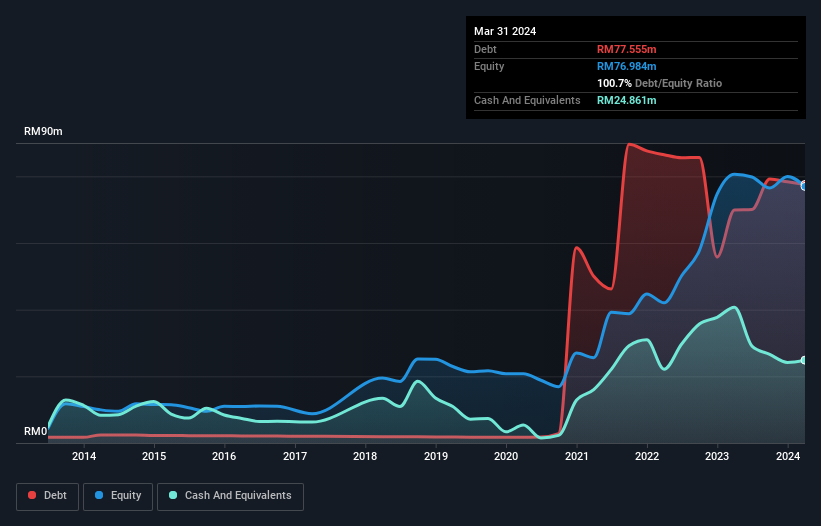Click the RM24.861m cash value
Image resolution: width=821 pixels, height=526 pixels.
tap(626, 100)
